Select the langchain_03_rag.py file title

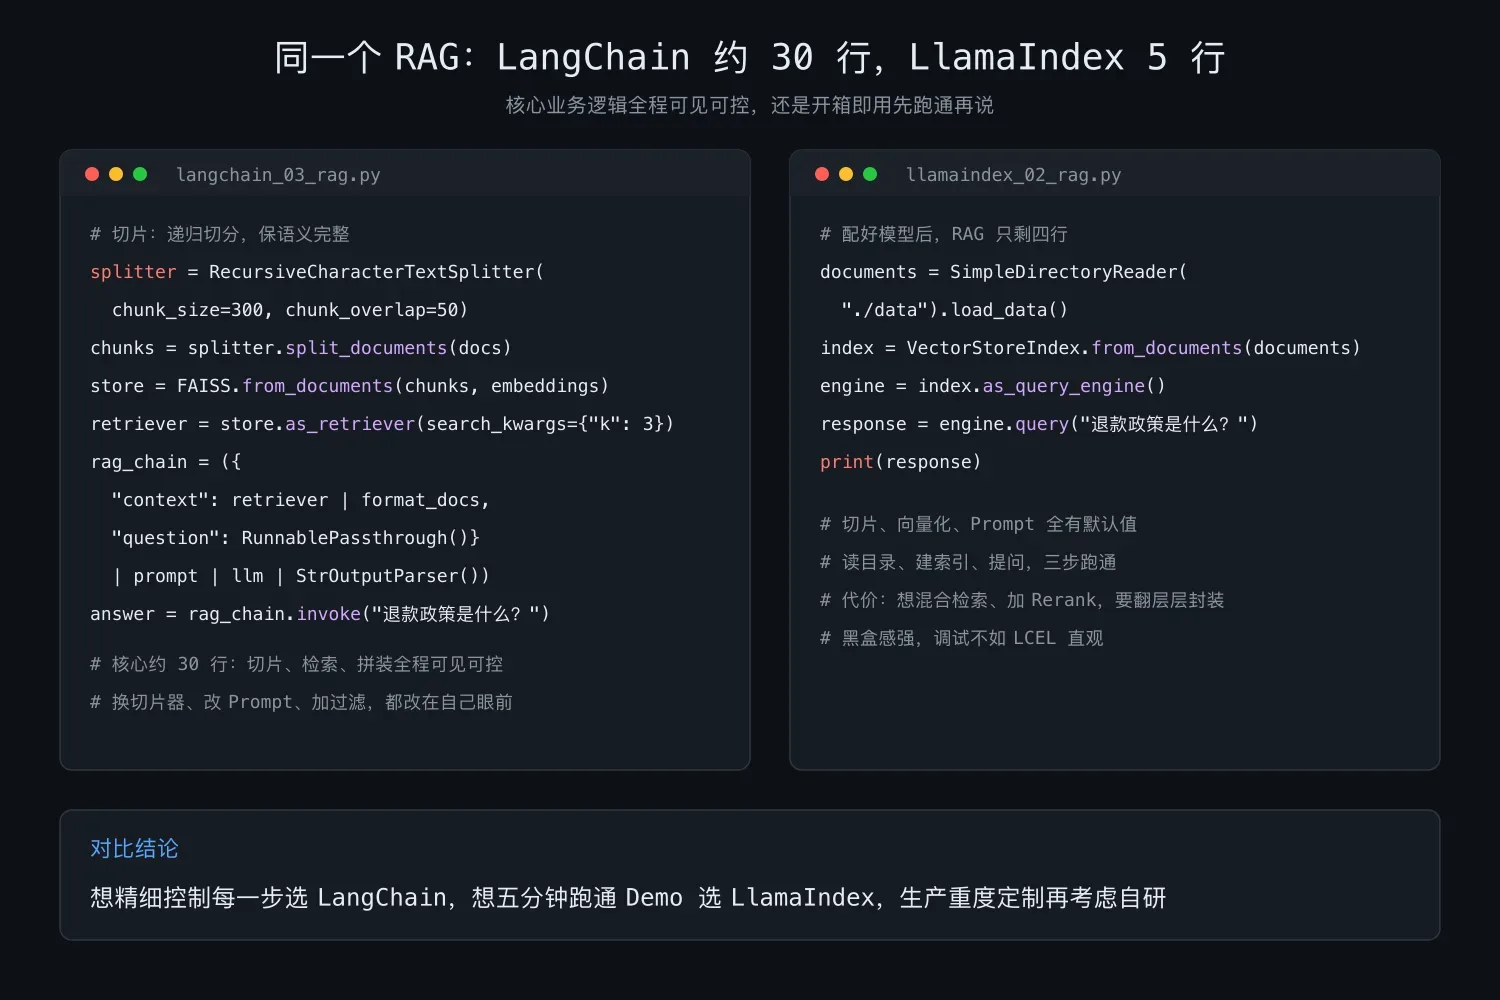[x=278, y=175]
